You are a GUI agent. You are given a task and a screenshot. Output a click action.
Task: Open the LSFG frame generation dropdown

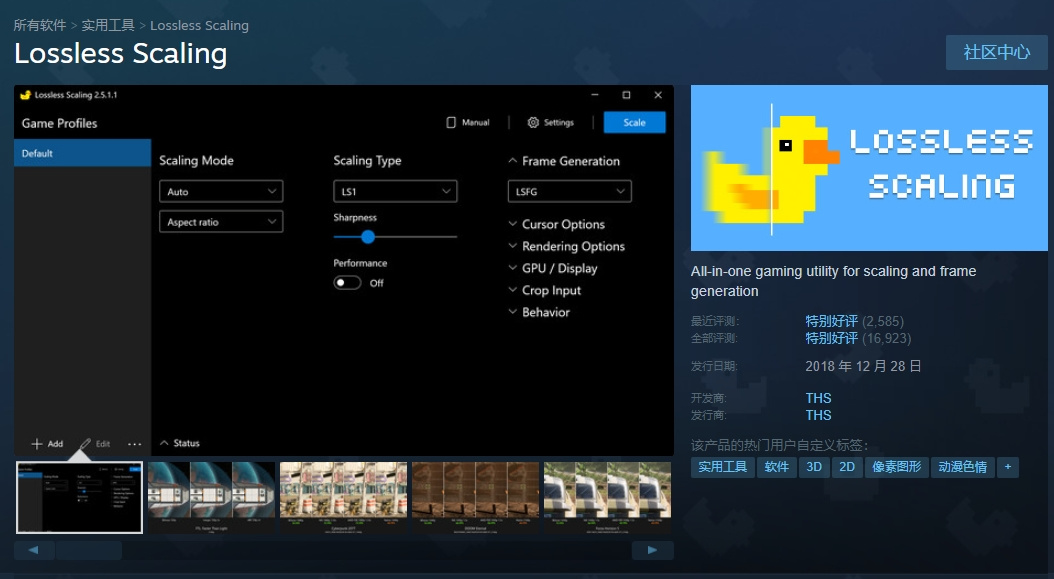click(x=569, y=192)
